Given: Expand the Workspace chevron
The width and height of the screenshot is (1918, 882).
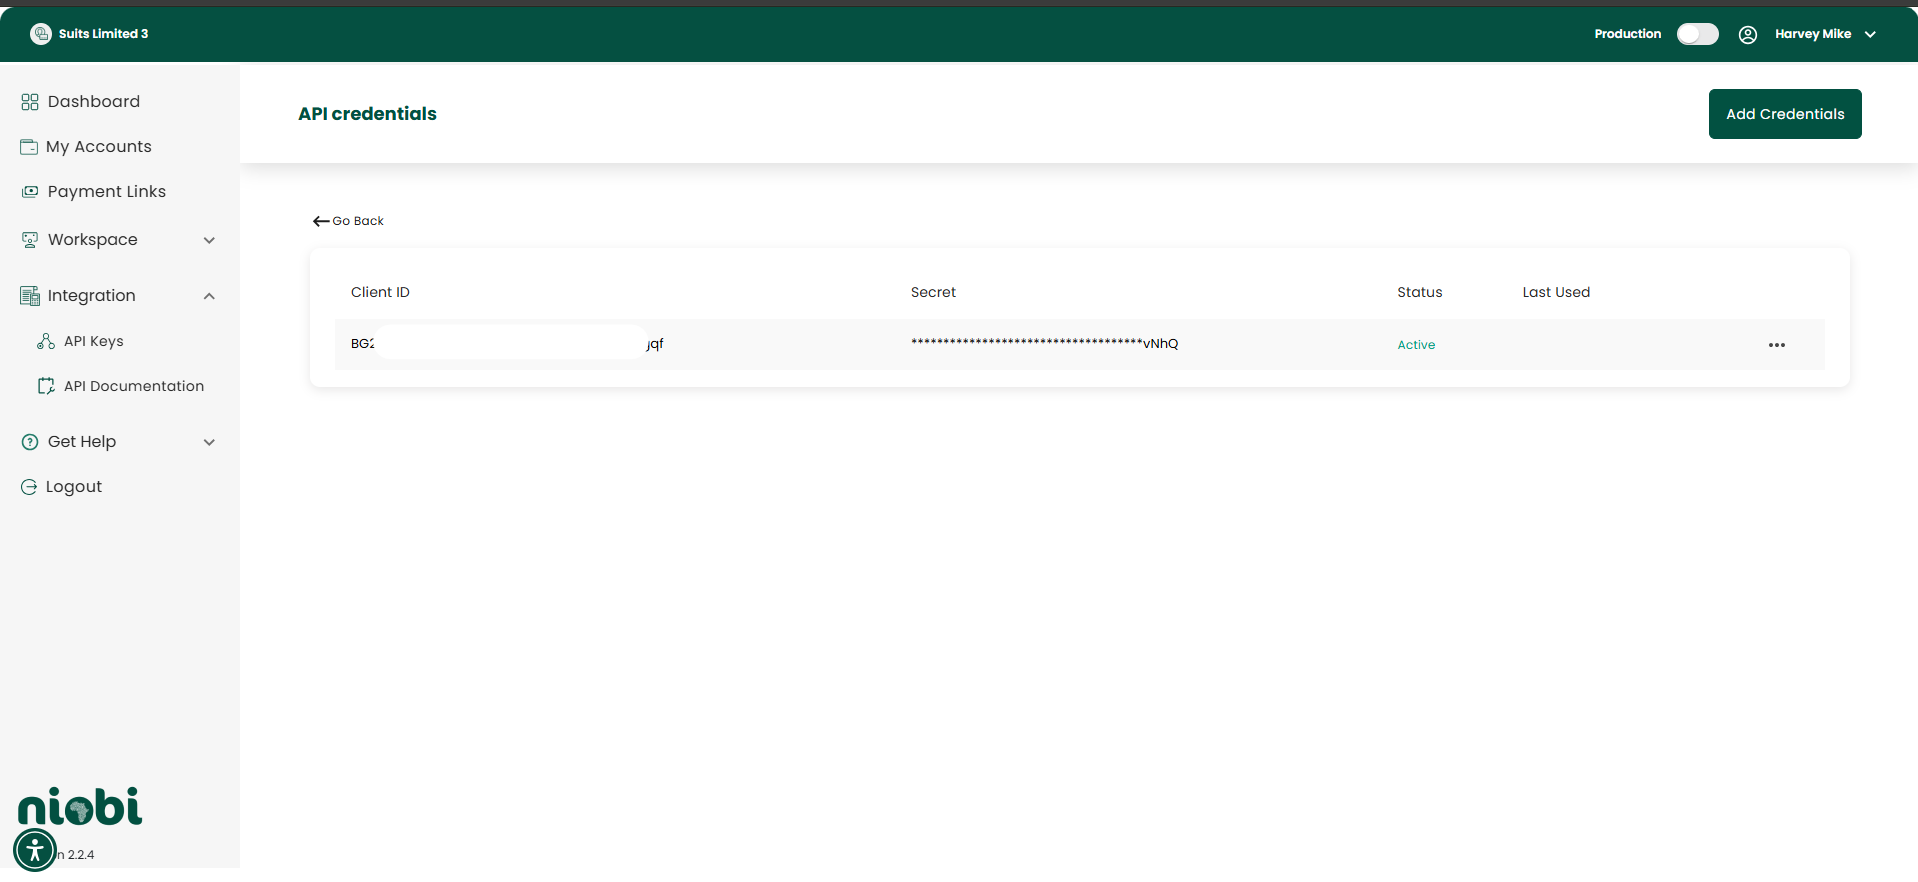Looking at the screenshot, I should (209, 240).
